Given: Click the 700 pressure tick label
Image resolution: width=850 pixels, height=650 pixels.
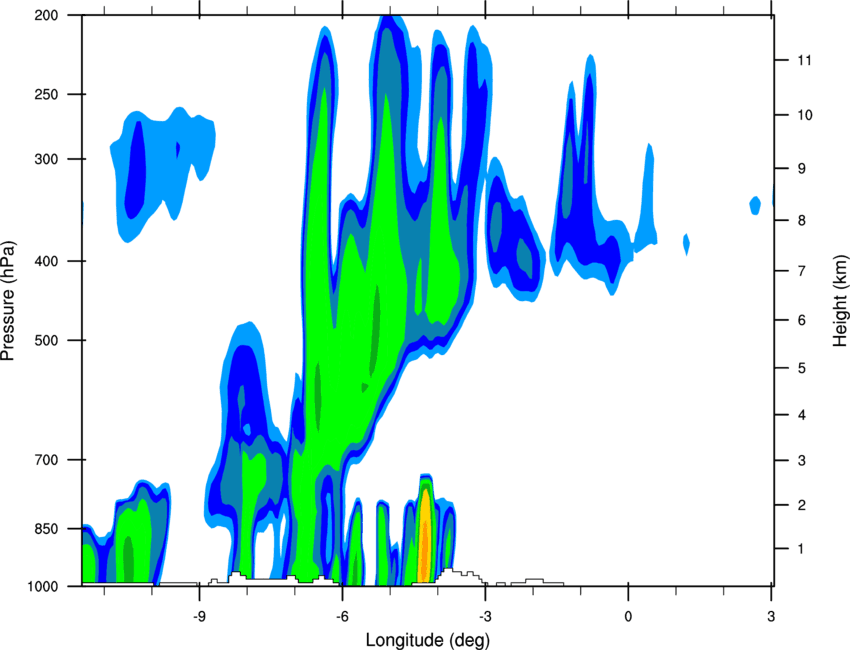Looking at the screenshot, I should (46, 460).
